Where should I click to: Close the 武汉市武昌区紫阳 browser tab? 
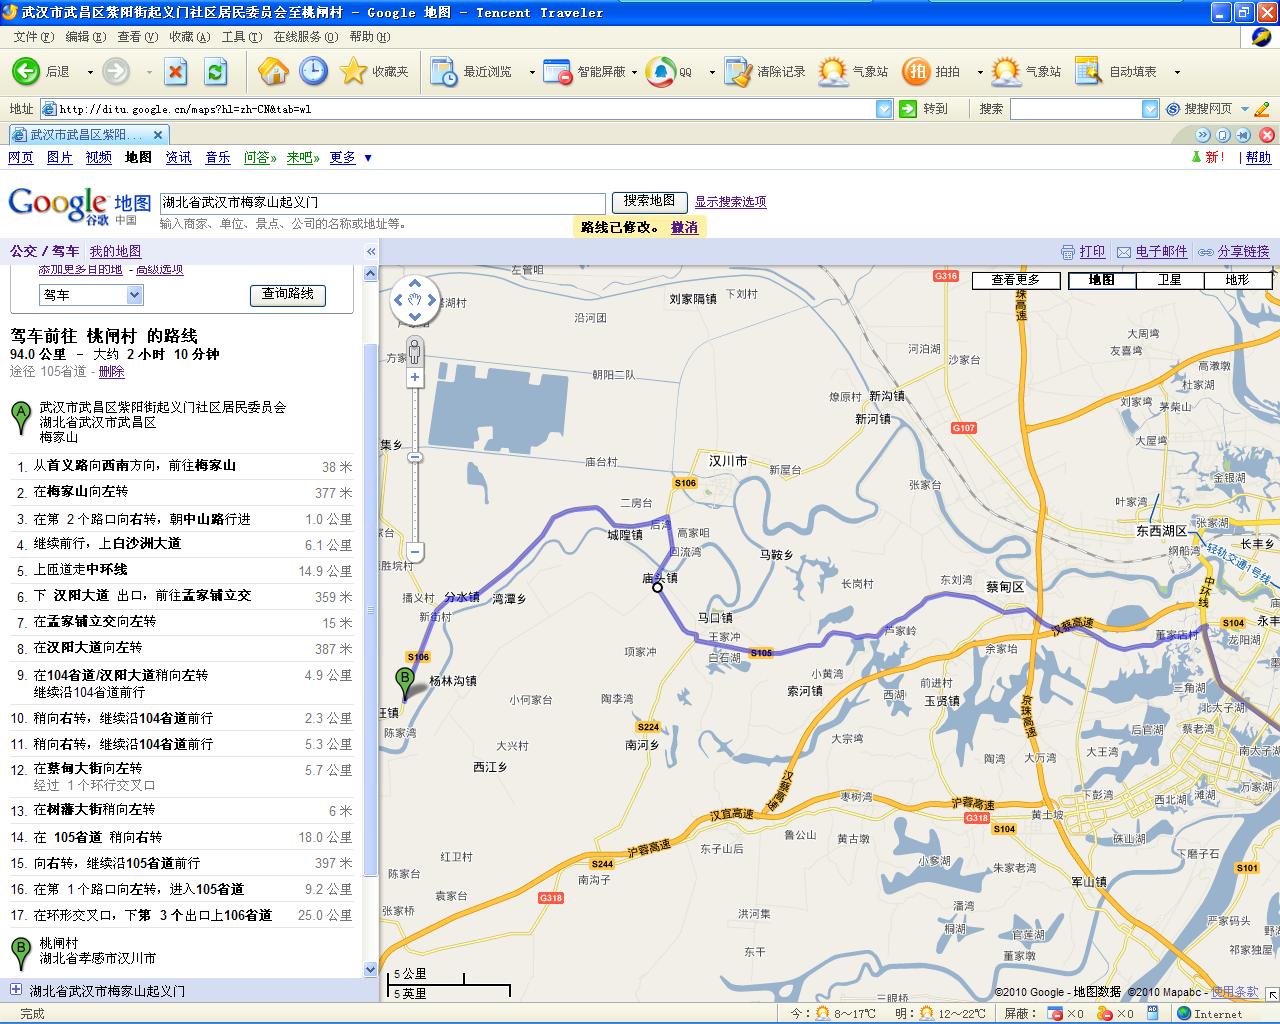coord(157,134)
